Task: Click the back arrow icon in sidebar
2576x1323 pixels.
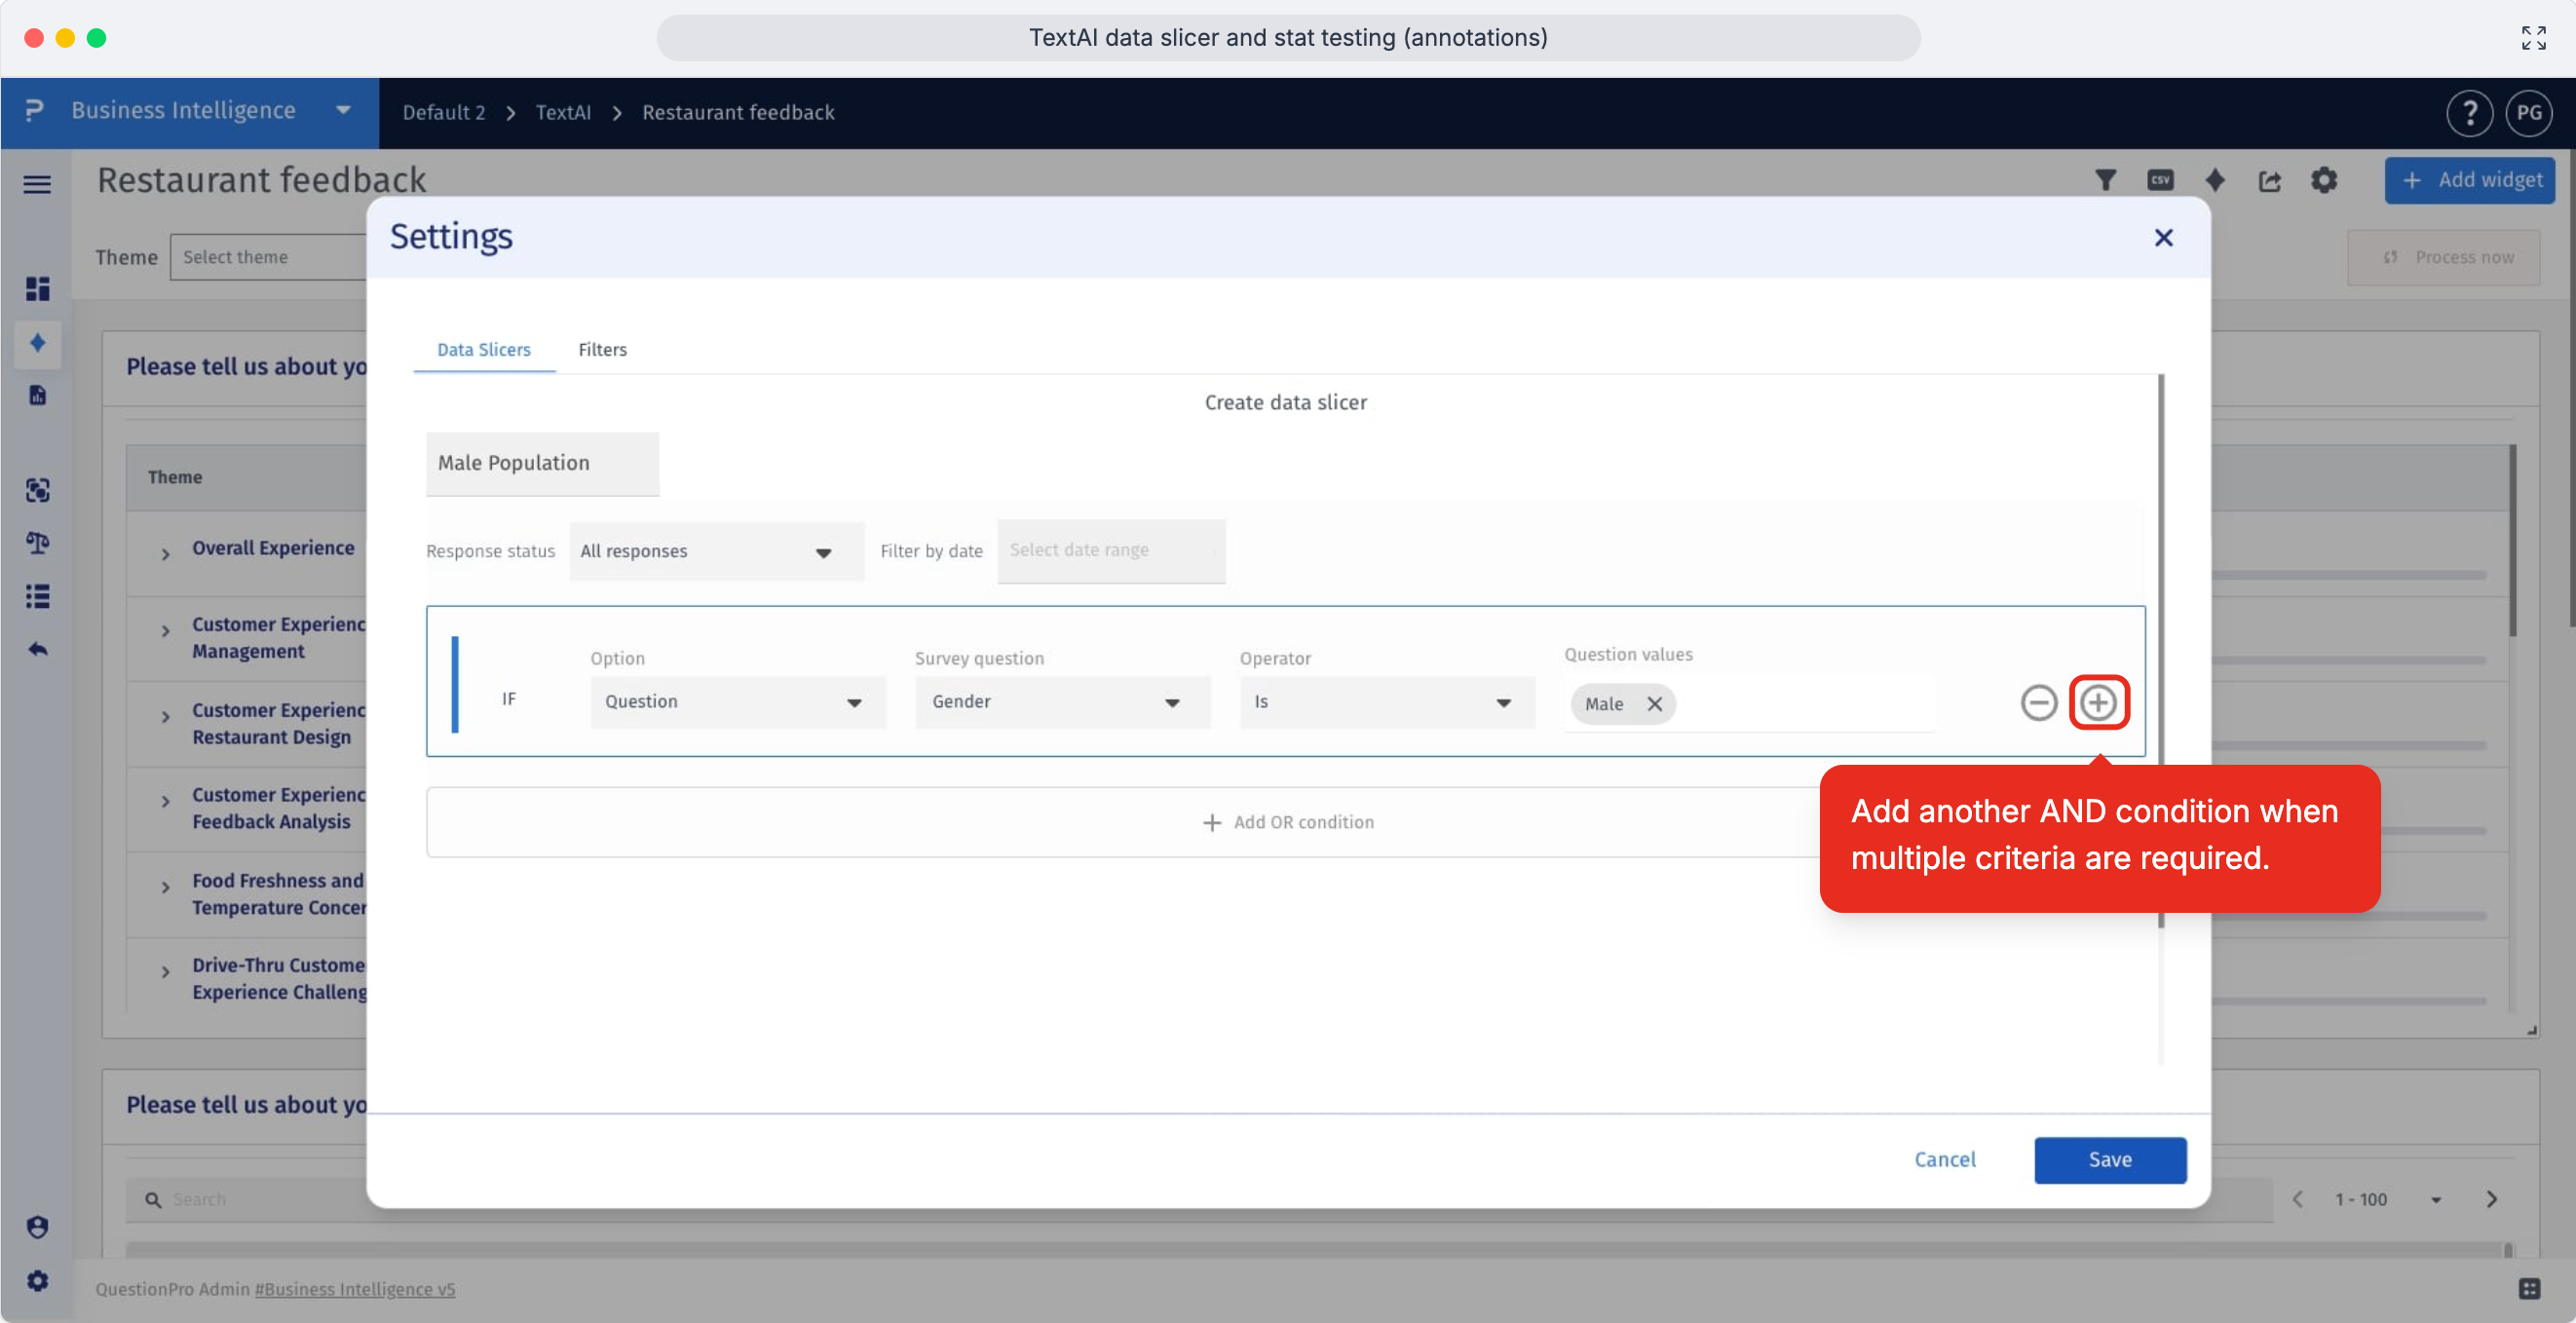Action: pyautogui.click(x=37, y=650)
